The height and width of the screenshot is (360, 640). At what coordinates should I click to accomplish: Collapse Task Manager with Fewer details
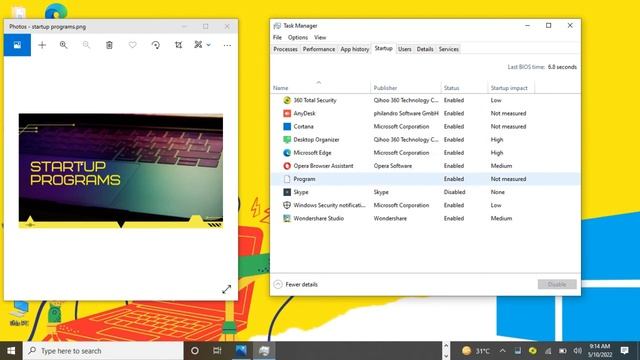tap(296, 284)
